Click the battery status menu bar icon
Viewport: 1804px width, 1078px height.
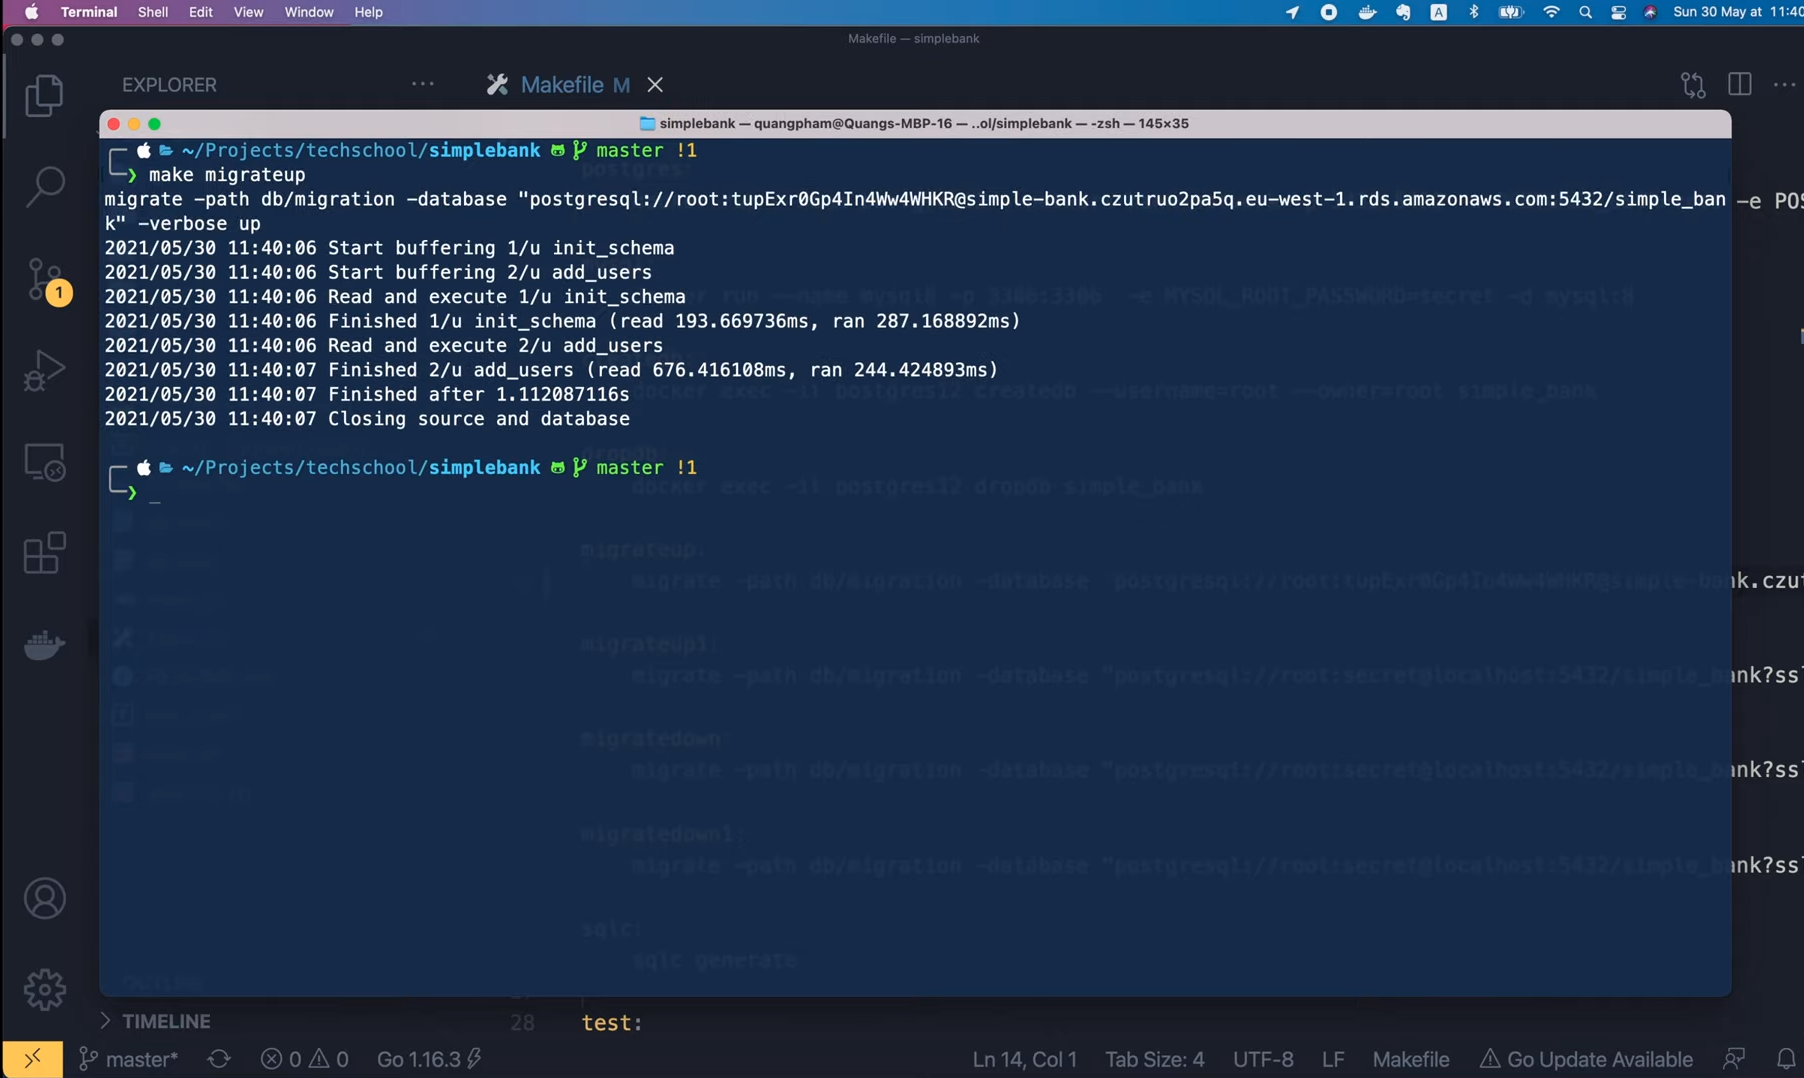click(1510, 12)
